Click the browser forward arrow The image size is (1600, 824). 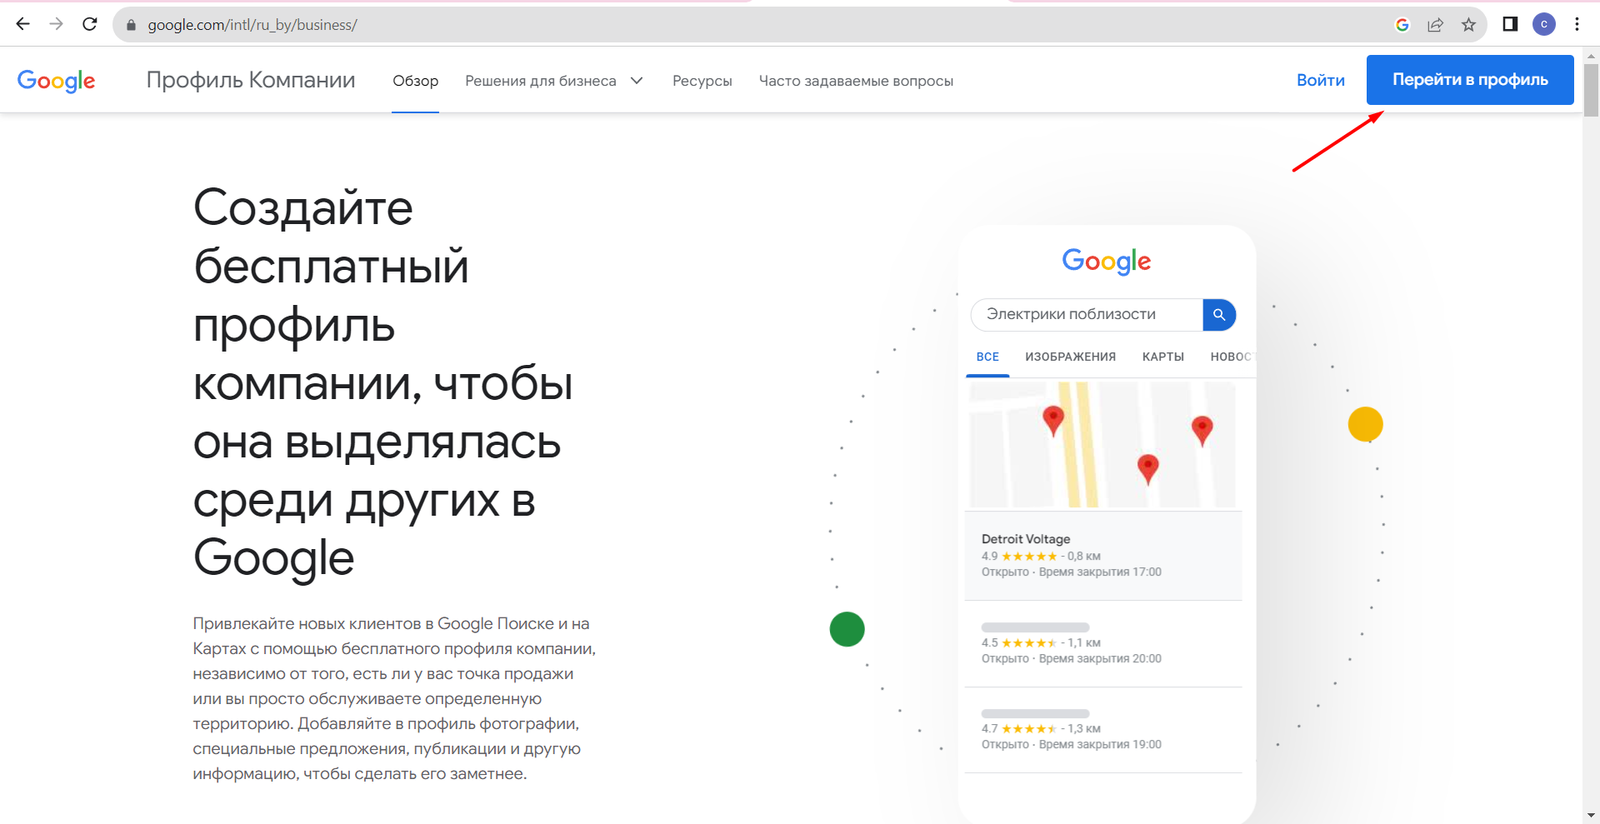56,24
